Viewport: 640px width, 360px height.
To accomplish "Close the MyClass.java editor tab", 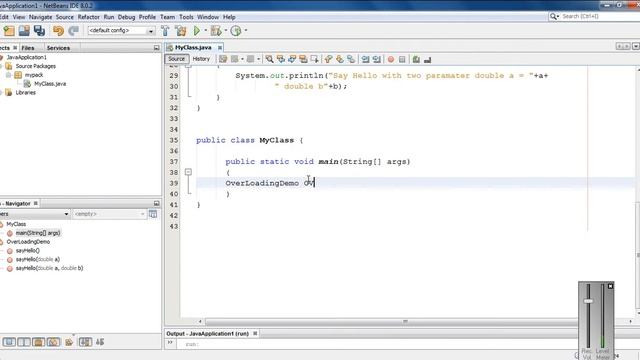I will tap(220, 48).
